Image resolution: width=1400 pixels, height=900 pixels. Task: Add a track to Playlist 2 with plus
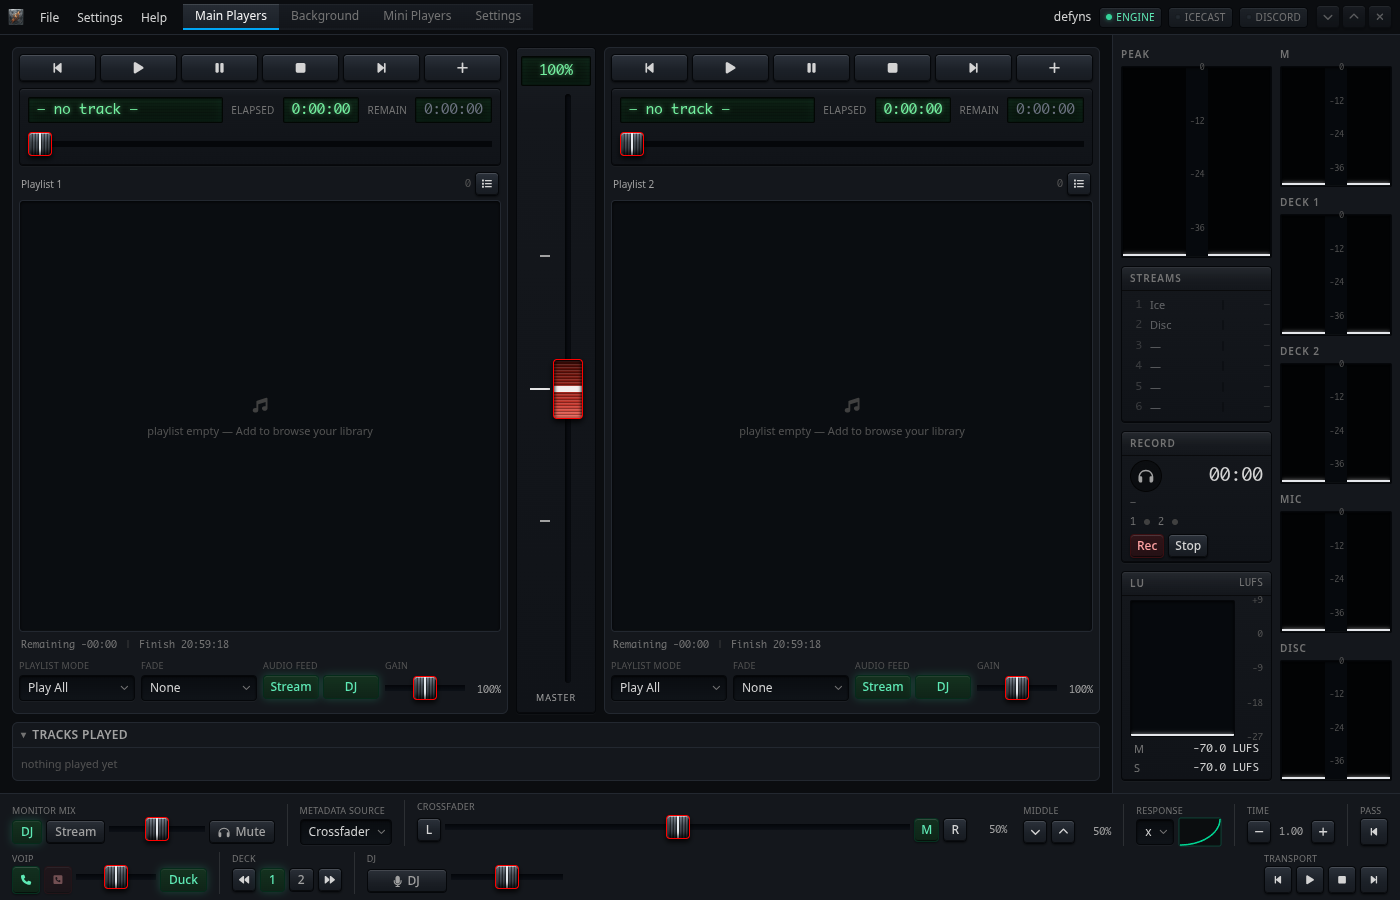click(x=1054, y=68)
